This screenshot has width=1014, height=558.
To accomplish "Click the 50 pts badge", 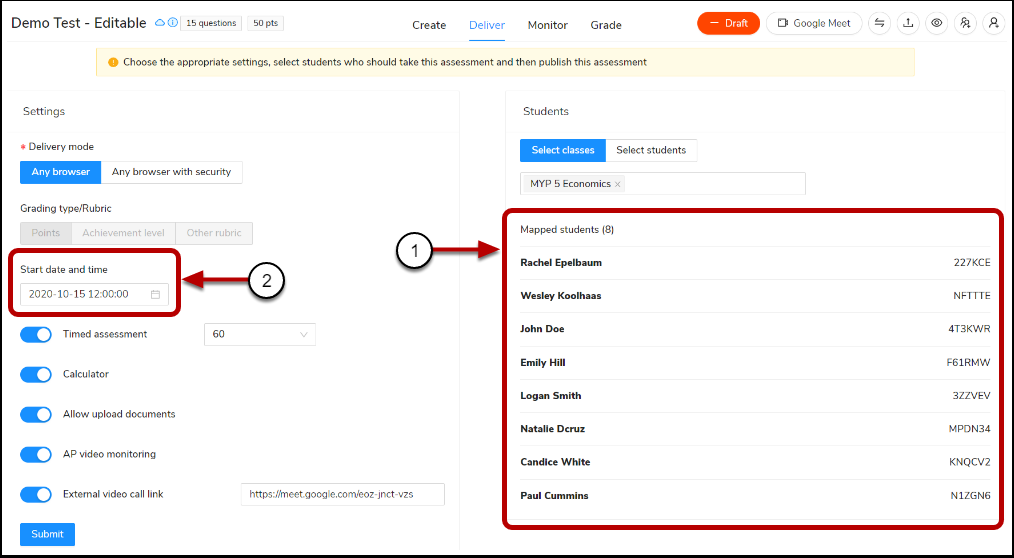I will point(265,23).
